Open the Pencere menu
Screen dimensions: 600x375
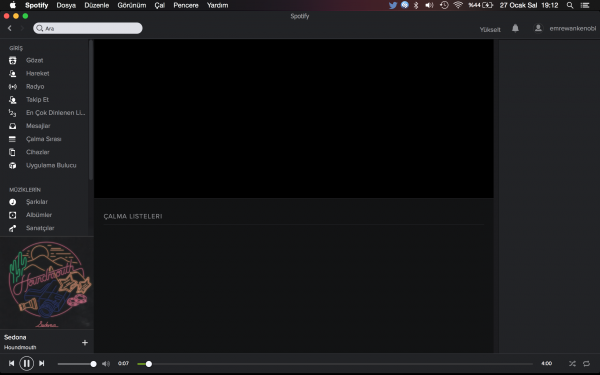coord(186,5)
